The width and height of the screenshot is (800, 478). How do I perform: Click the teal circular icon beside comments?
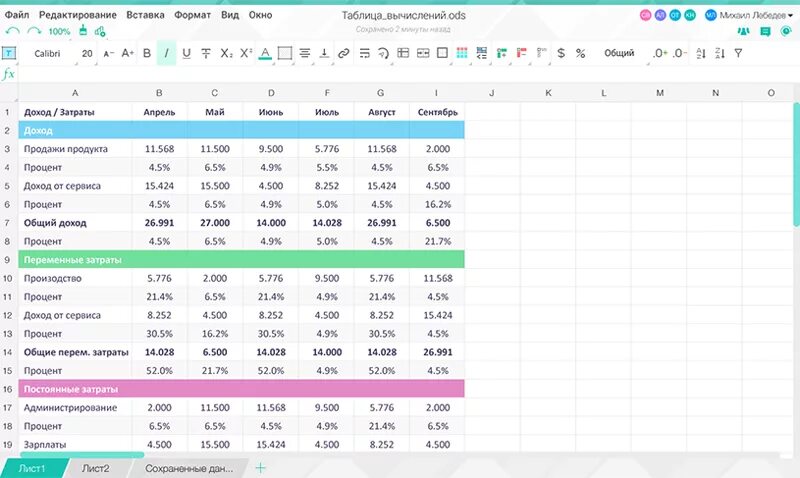point(786,31)
